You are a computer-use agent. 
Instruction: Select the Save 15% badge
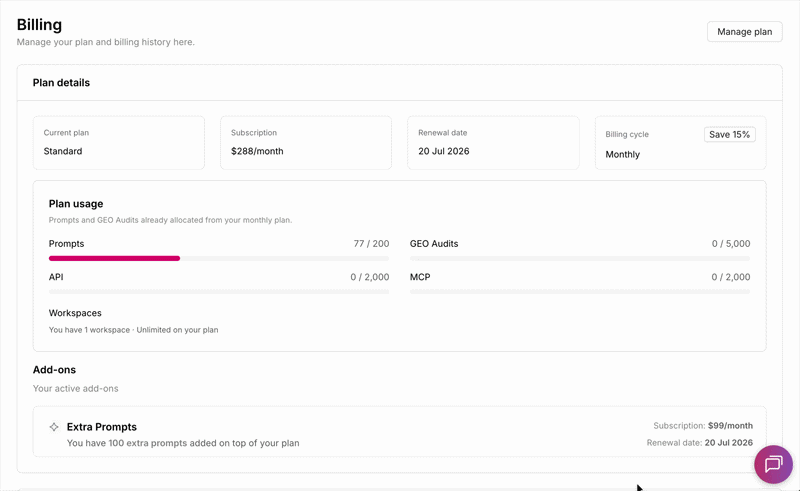[730, 134]
